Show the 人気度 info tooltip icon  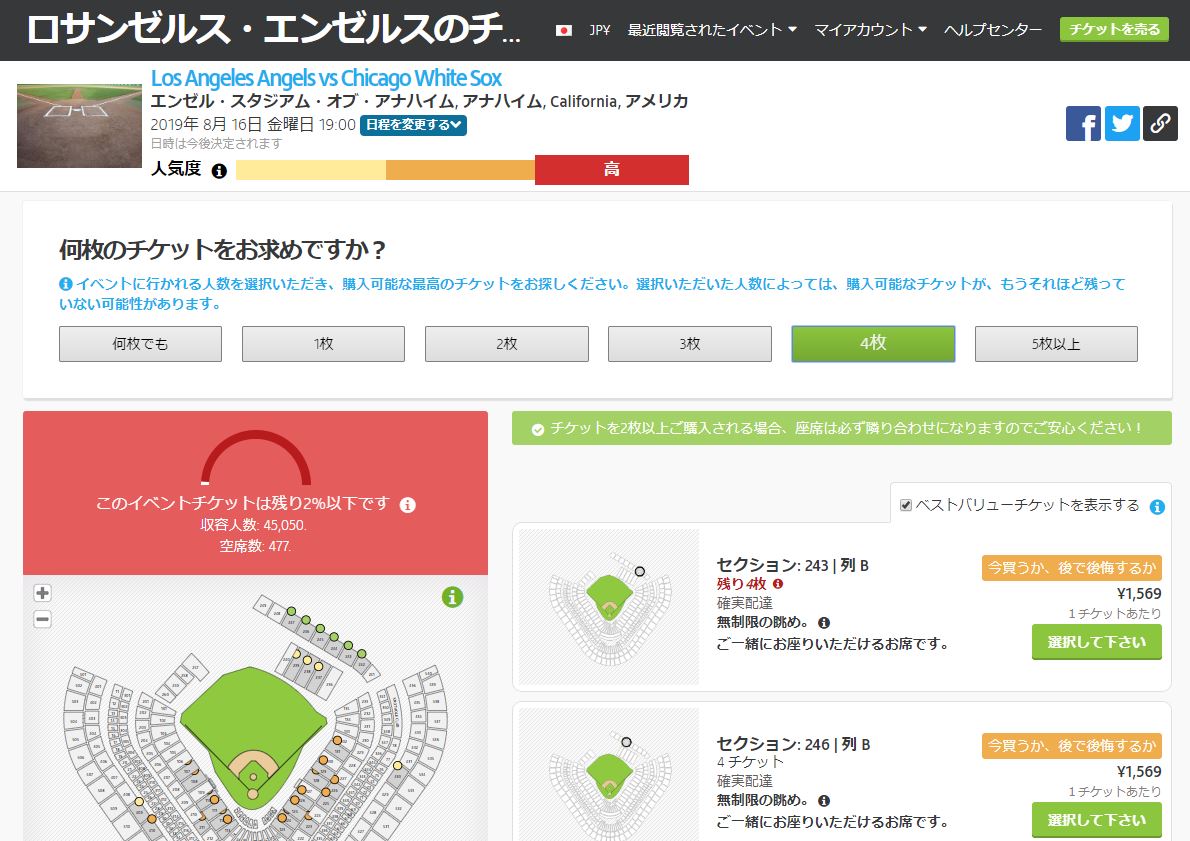pos(219,171)
